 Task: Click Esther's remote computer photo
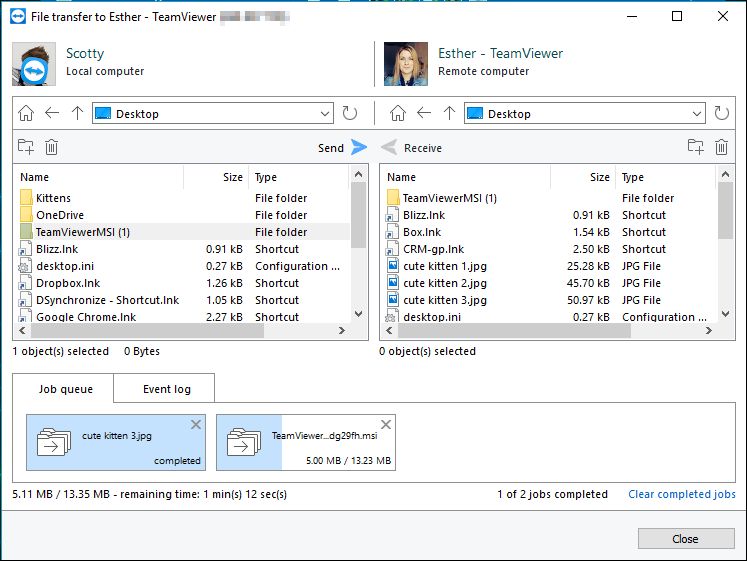click(406, 64)
